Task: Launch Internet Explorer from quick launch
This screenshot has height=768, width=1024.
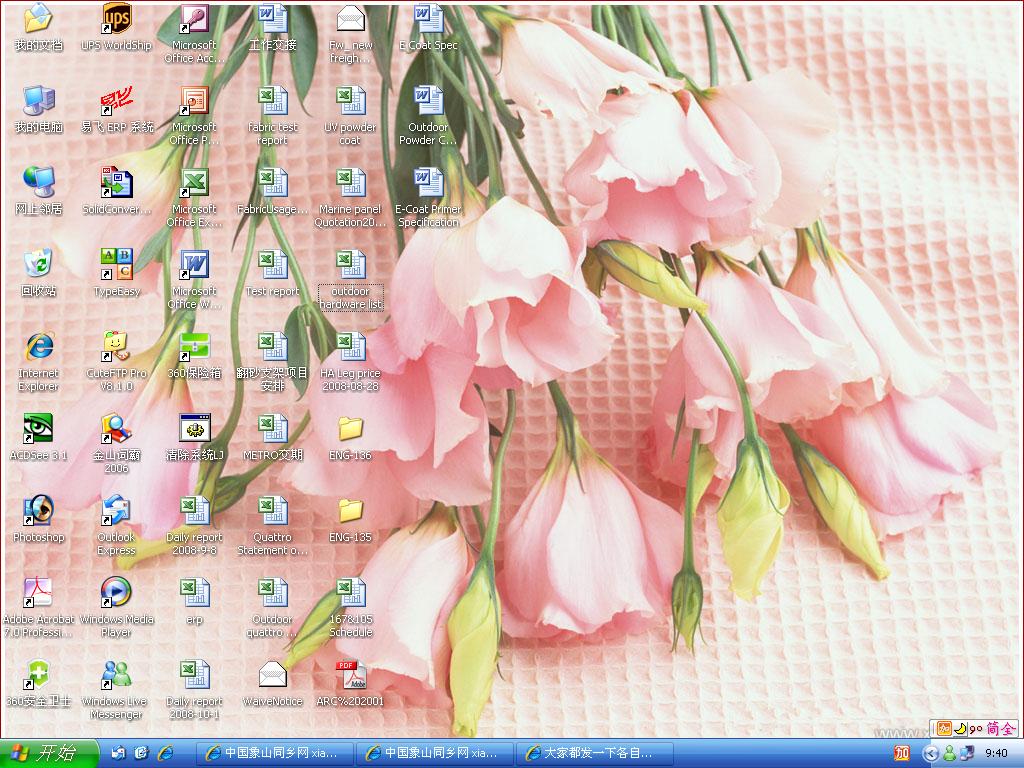Action: click(165, 753)
